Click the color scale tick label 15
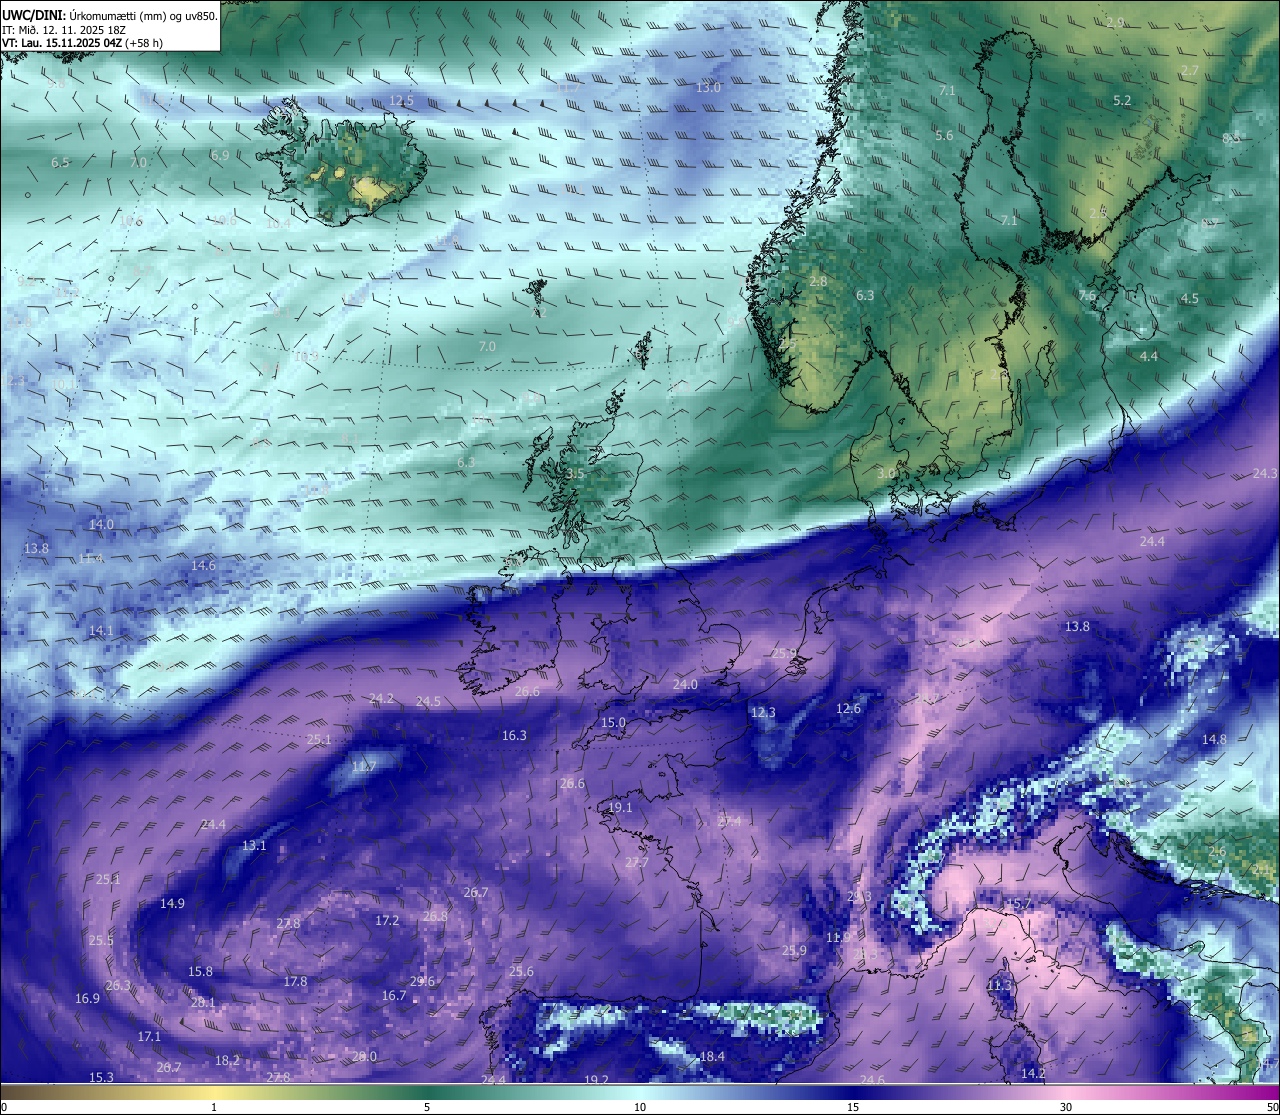The height and width of the screenshot is (1115, 1280). point(853,1107)
